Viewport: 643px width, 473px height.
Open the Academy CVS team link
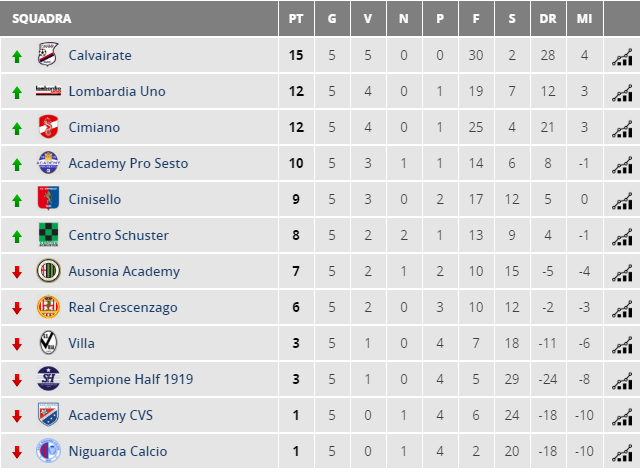click(111, 415)
